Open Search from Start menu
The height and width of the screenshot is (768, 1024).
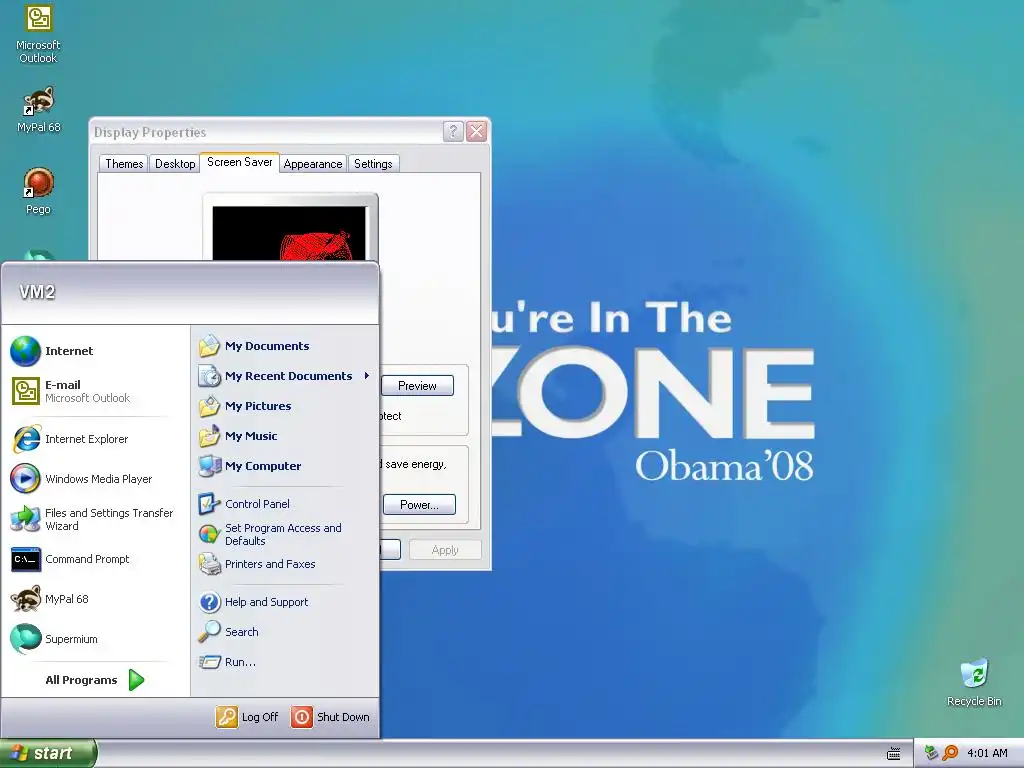[x=285, y=632]
